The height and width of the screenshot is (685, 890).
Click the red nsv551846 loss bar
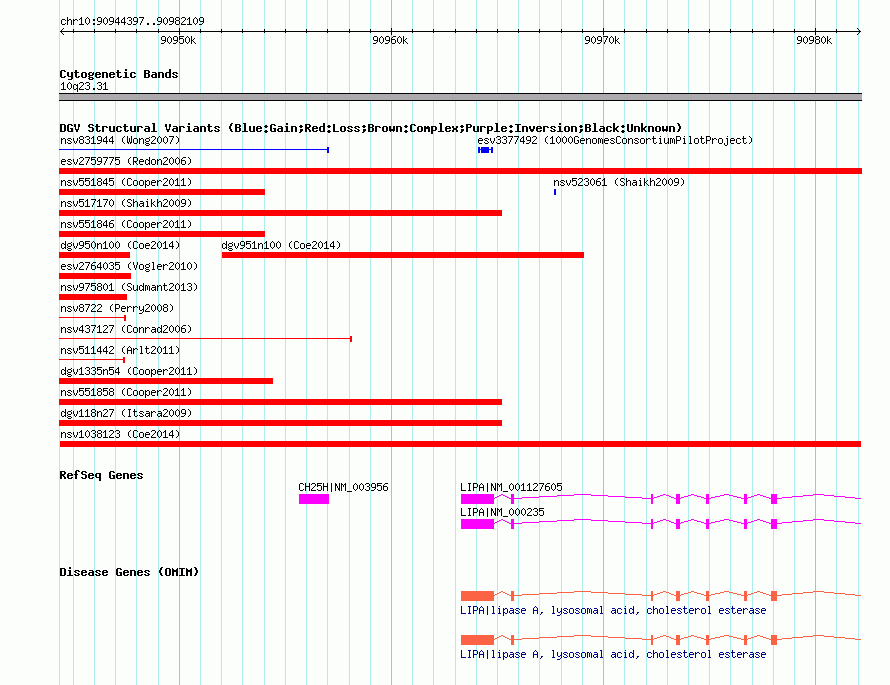(x=162, y=234)
